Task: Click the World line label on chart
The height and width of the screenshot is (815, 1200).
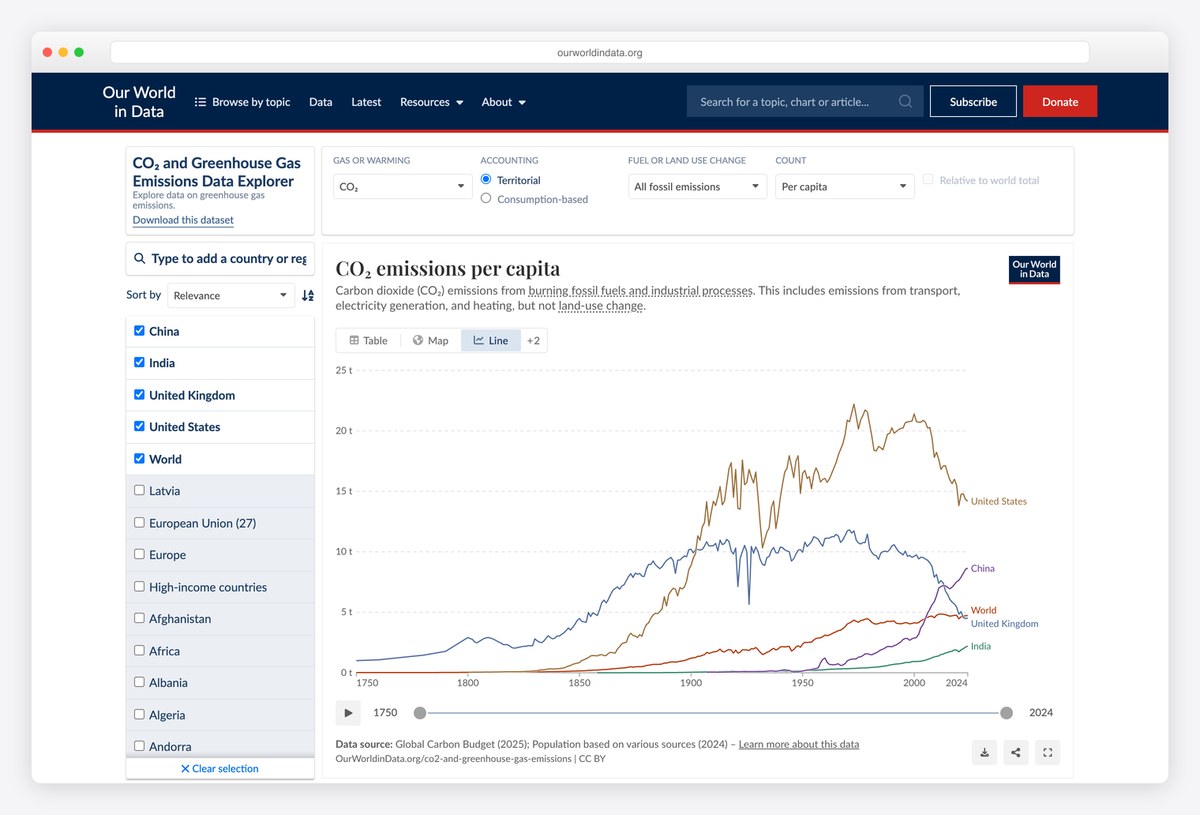Action: click(983, 610)
